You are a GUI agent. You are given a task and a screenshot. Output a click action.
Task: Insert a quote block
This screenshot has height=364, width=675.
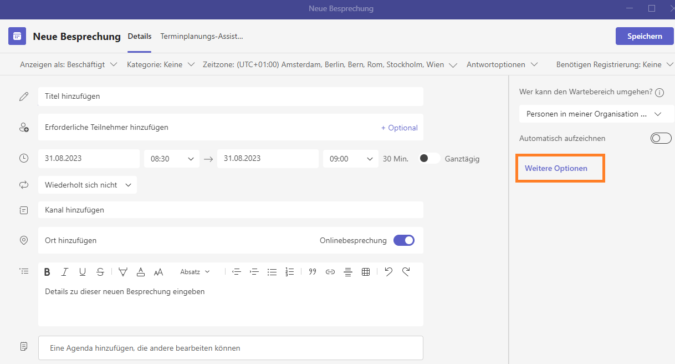tap(313, 272)
